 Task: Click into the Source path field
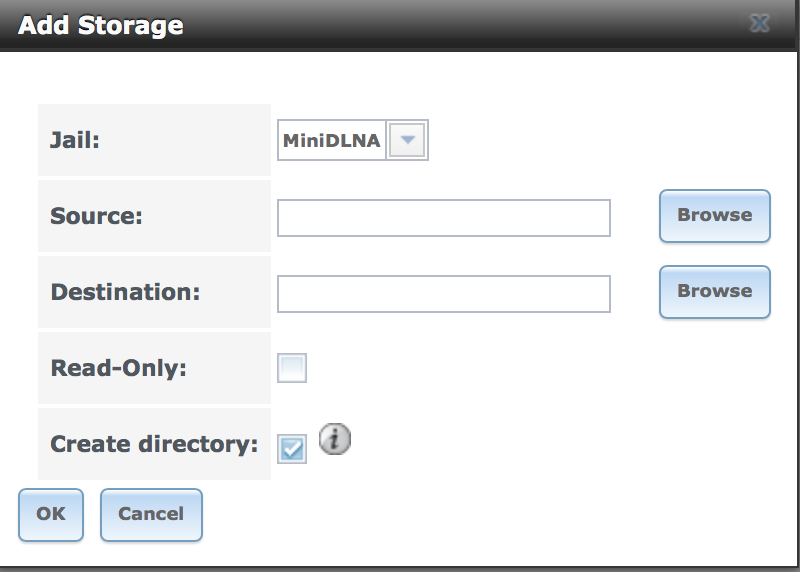(444, 218)
